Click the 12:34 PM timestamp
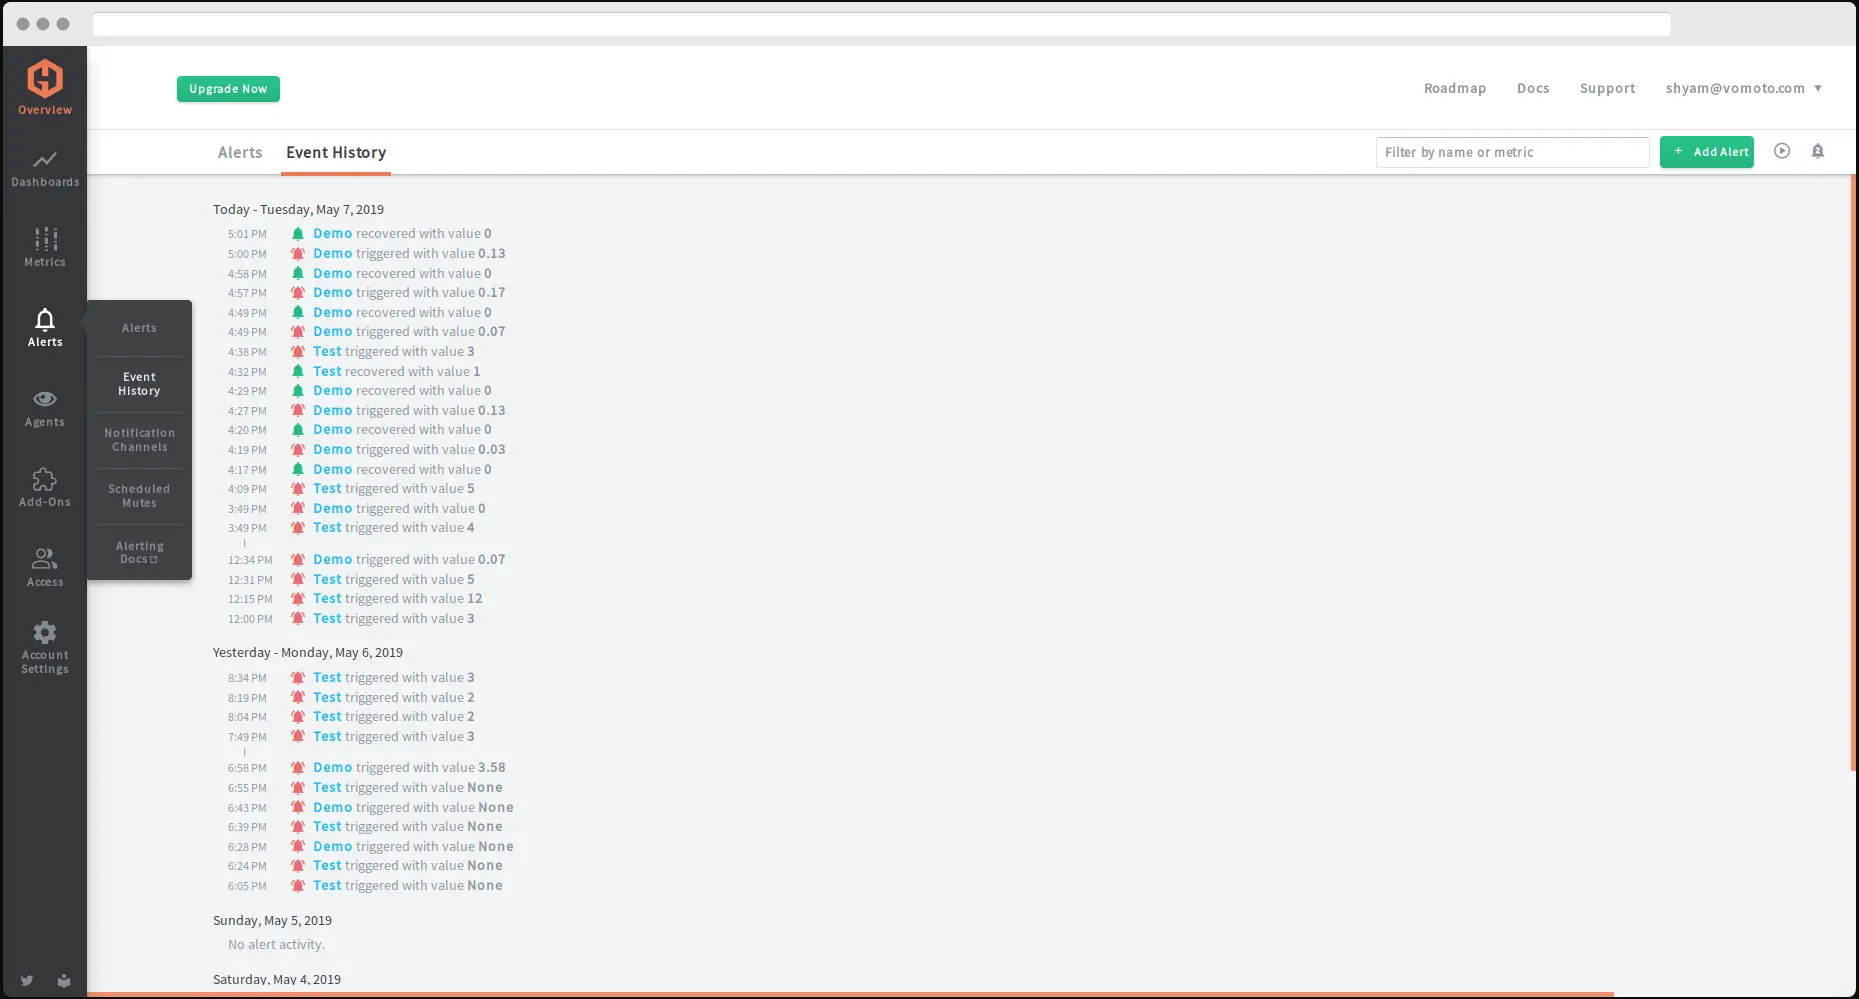 [x=250, y=561]
